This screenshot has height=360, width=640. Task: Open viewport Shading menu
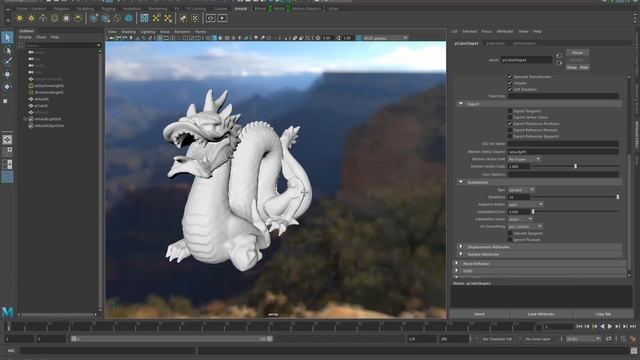click(128, 31)
